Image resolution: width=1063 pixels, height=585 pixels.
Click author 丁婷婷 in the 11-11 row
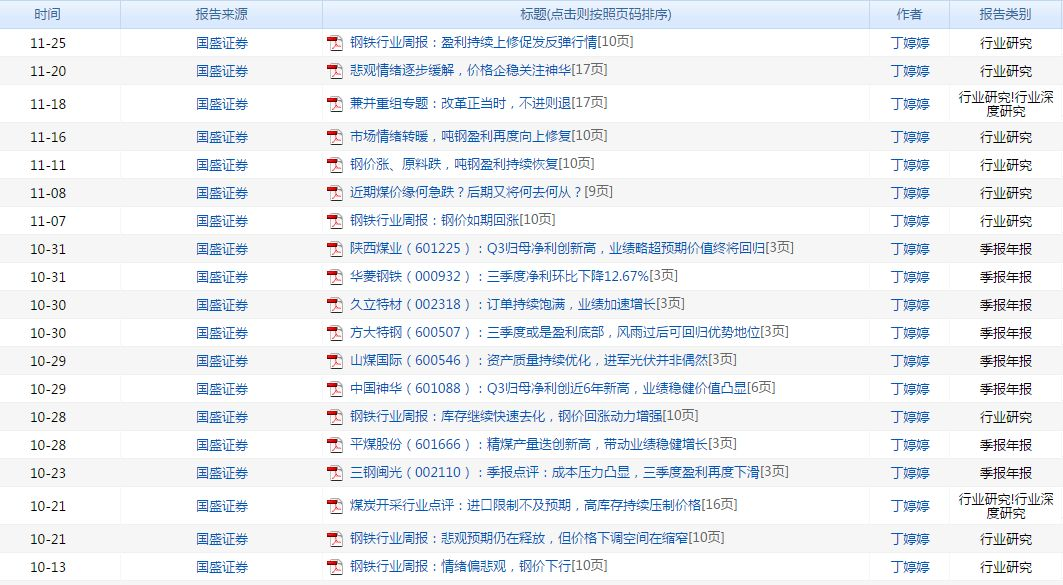[x=910, y=165]
